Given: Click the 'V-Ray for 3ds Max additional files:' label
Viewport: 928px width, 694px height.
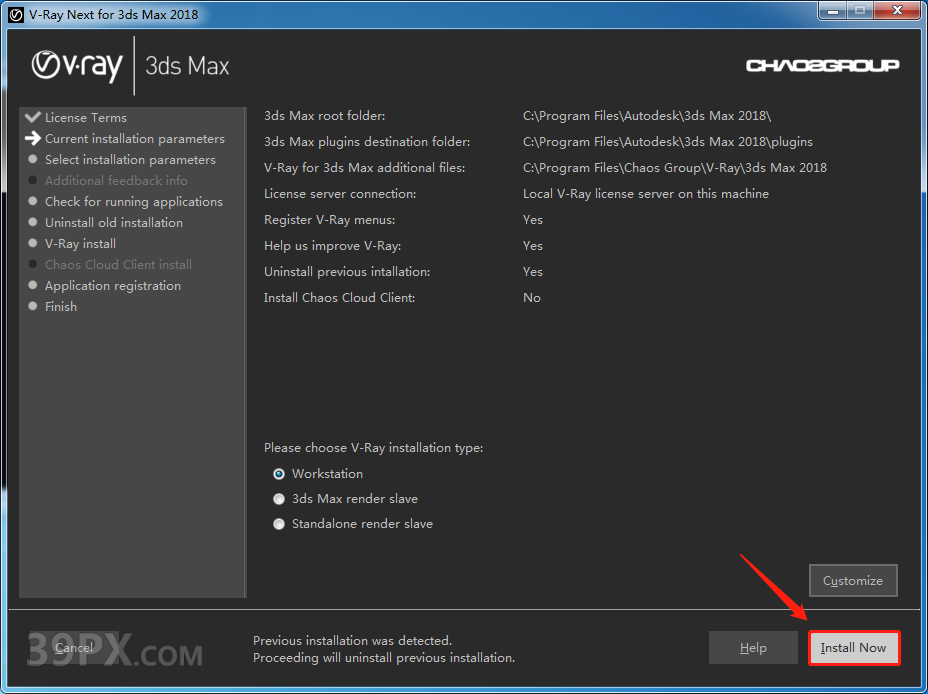Looking at the screenshot, I should point(365,168).
